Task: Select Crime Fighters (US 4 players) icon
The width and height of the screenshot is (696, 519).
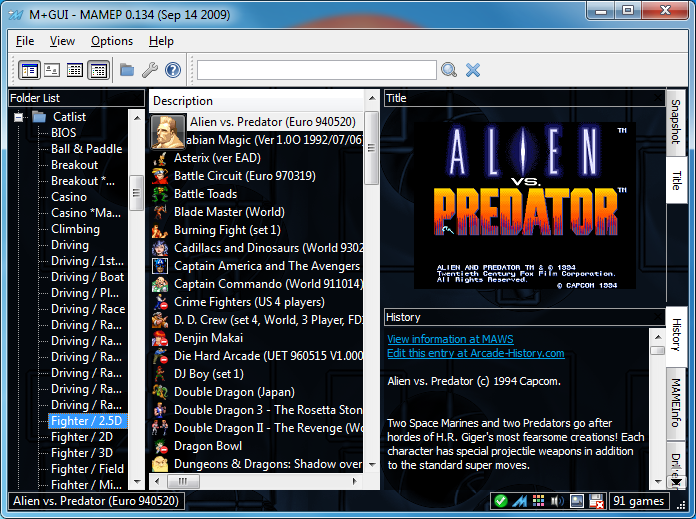Action: click(160, 302)
